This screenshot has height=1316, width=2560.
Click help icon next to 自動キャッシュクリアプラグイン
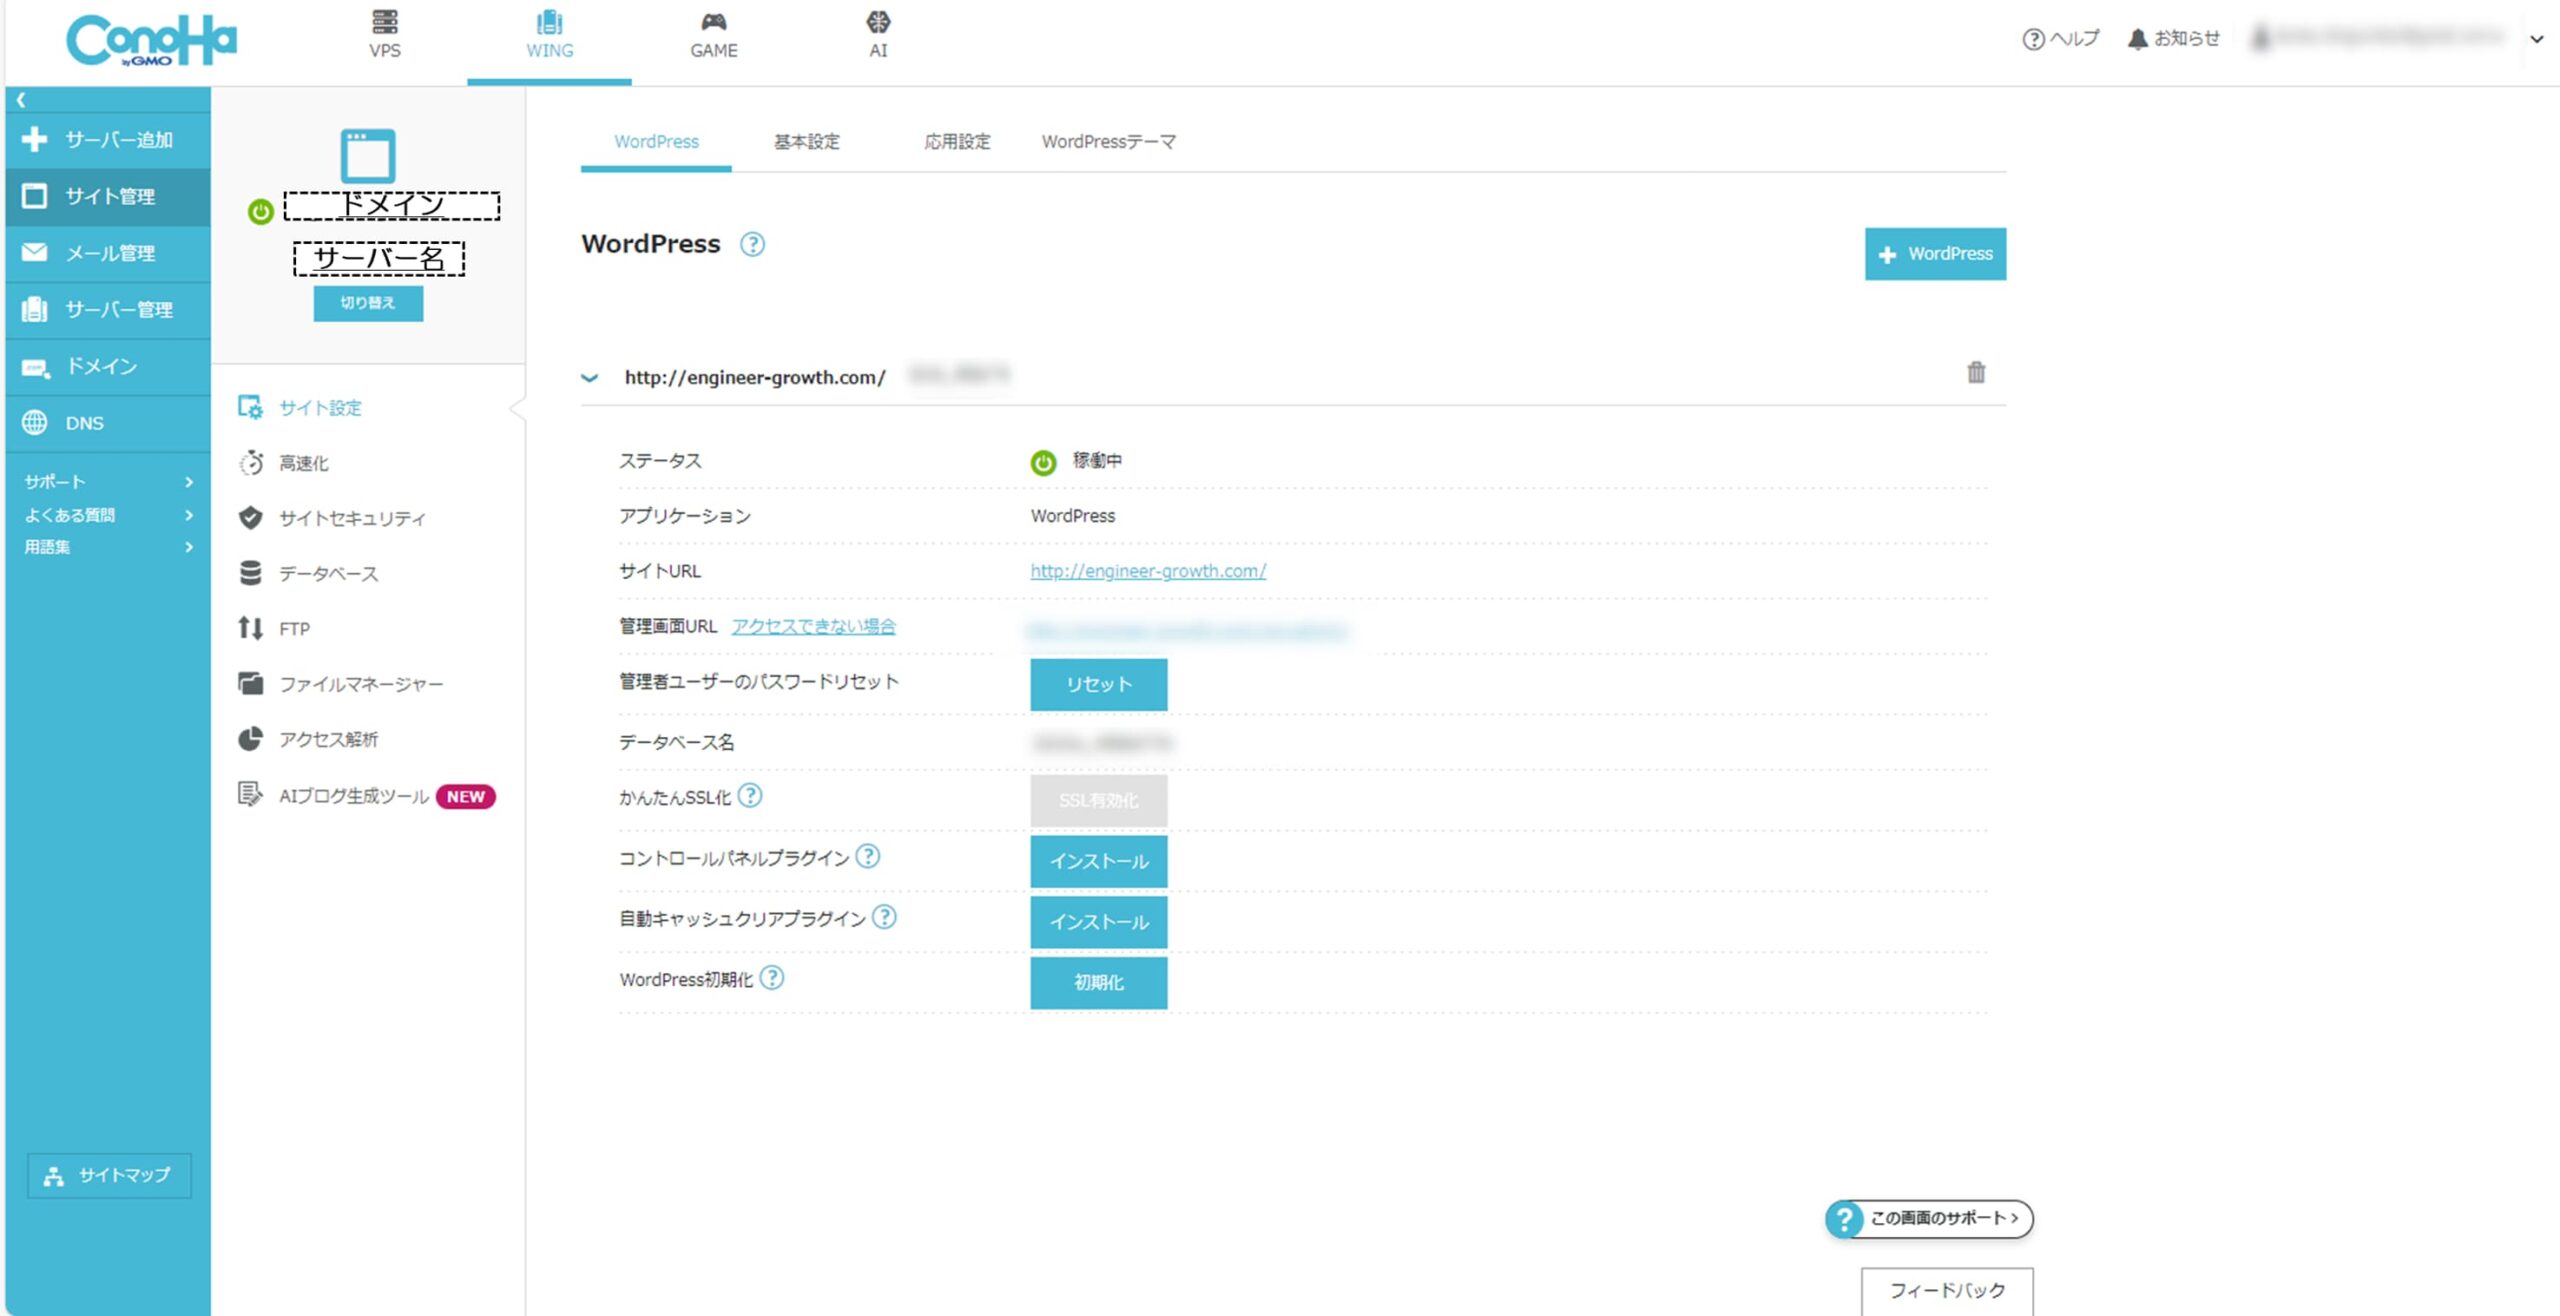tap(884, 917)
